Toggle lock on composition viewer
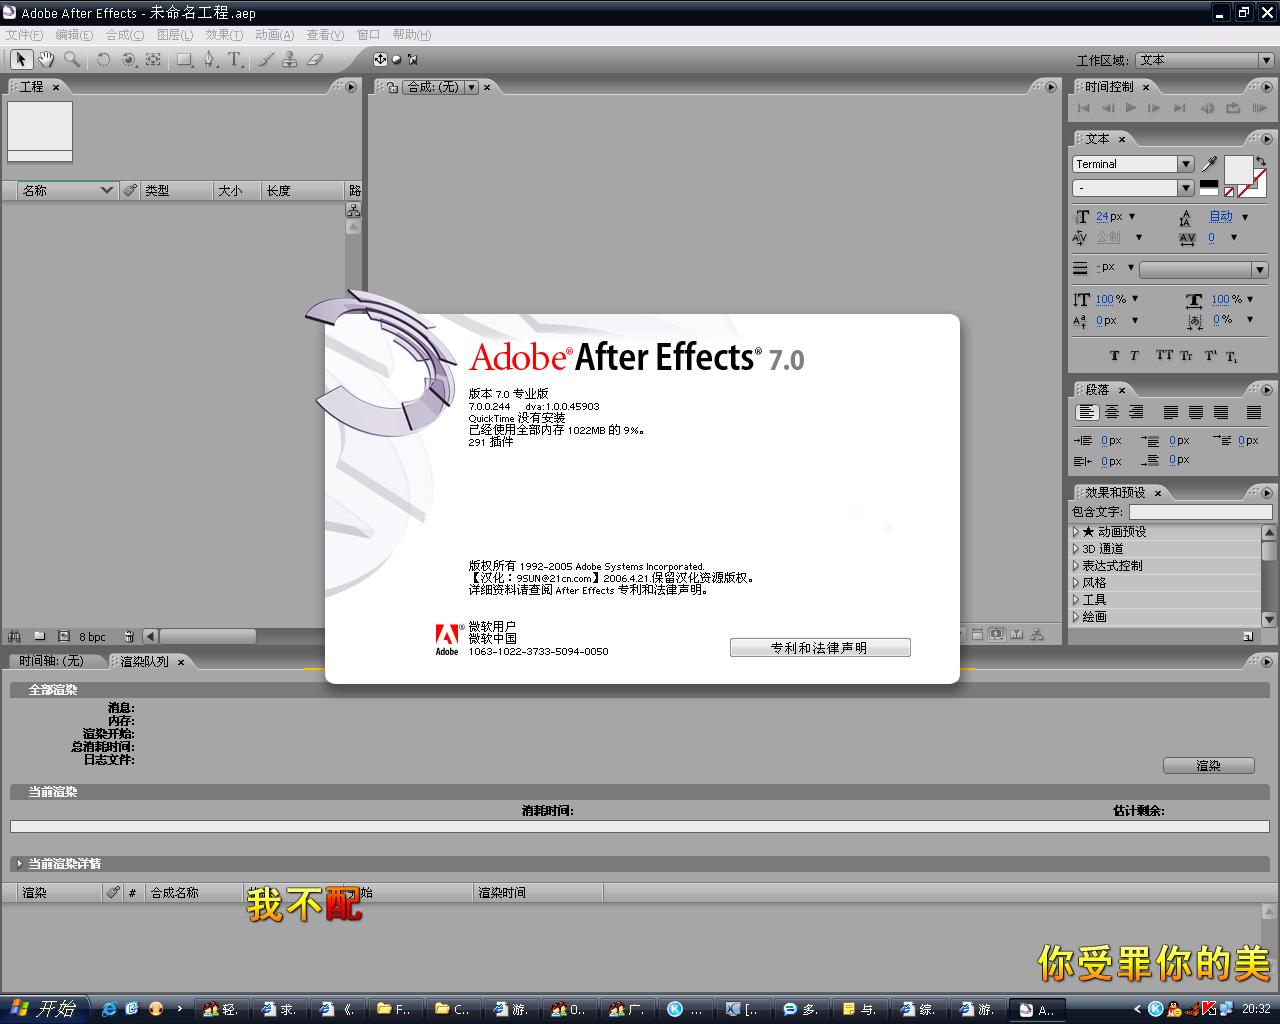This screenshot has height=1024, width=1280. 393,87
